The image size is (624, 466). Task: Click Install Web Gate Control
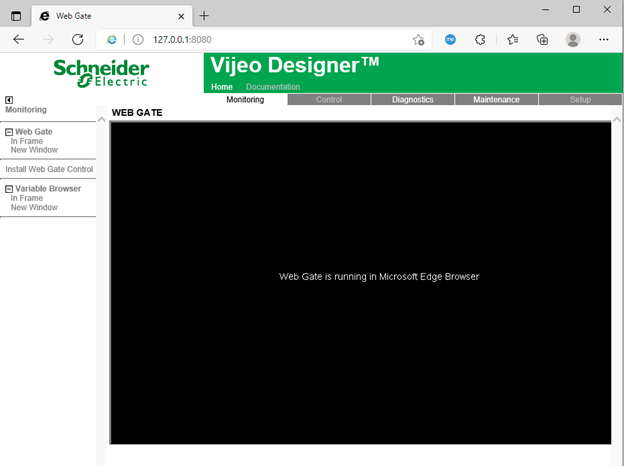click(x=49, y=169)
